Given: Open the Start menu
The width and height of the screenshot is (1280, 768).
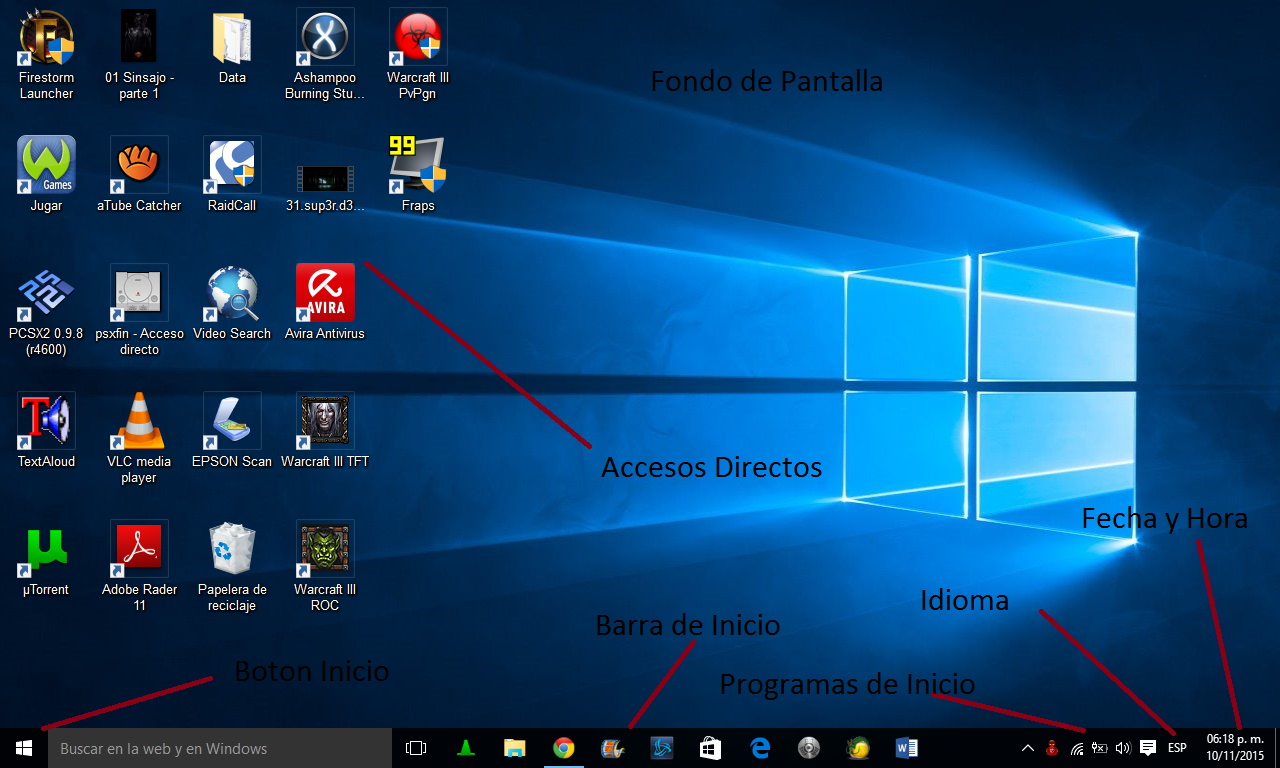Looking at the screenshot, I should click(x=21, y=748).
